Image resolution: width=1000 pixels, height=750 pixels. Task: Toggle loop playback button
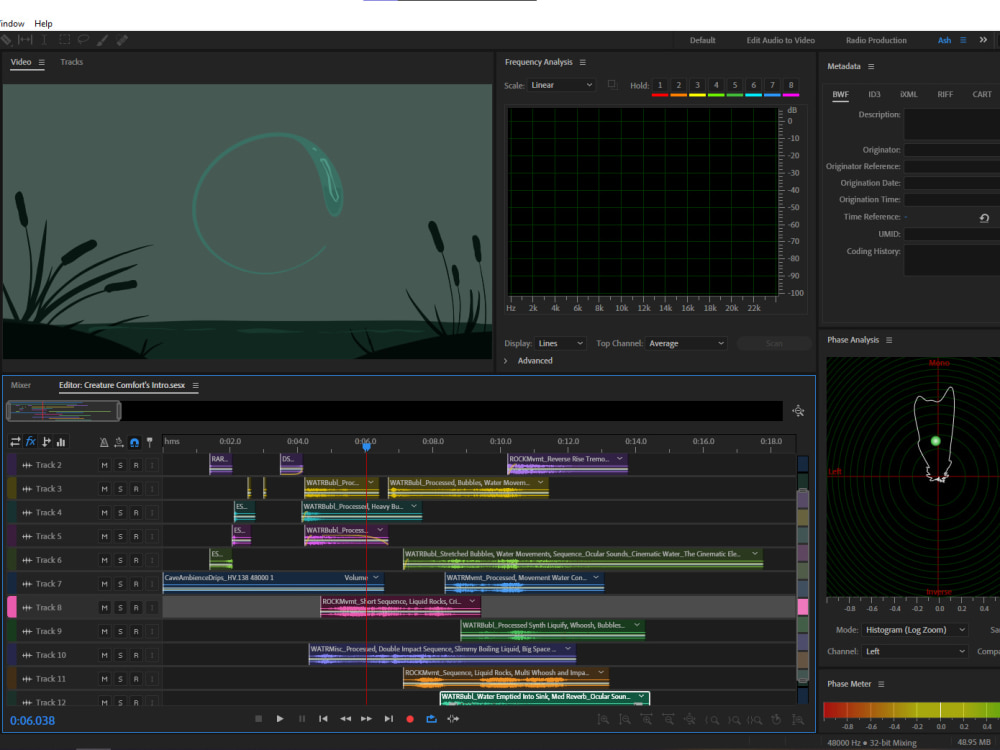tap(432, 719)
